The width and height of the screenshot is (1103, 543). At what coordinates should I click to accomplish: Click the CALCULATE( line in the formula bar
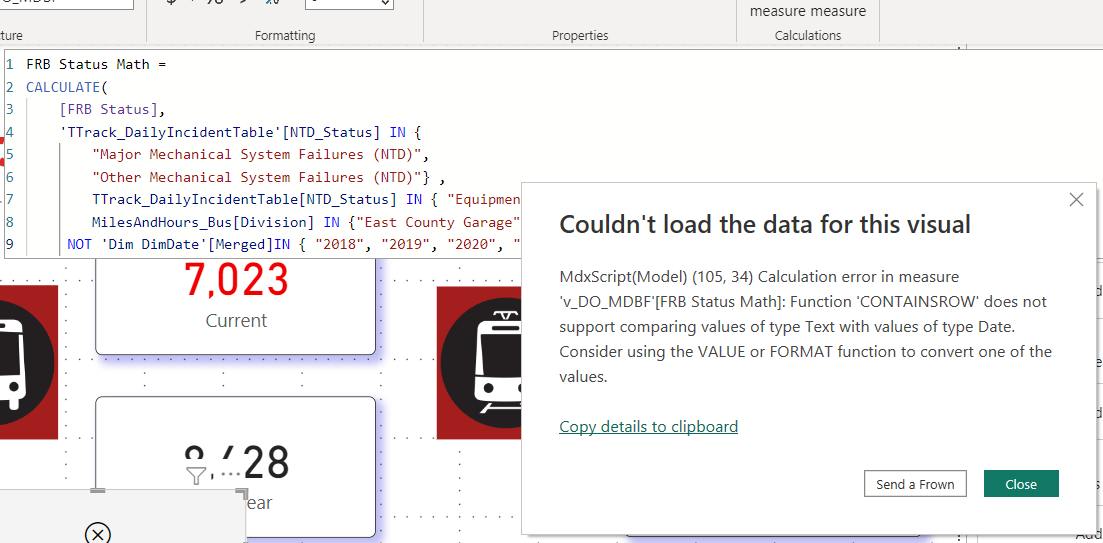[x=65, y=87]
